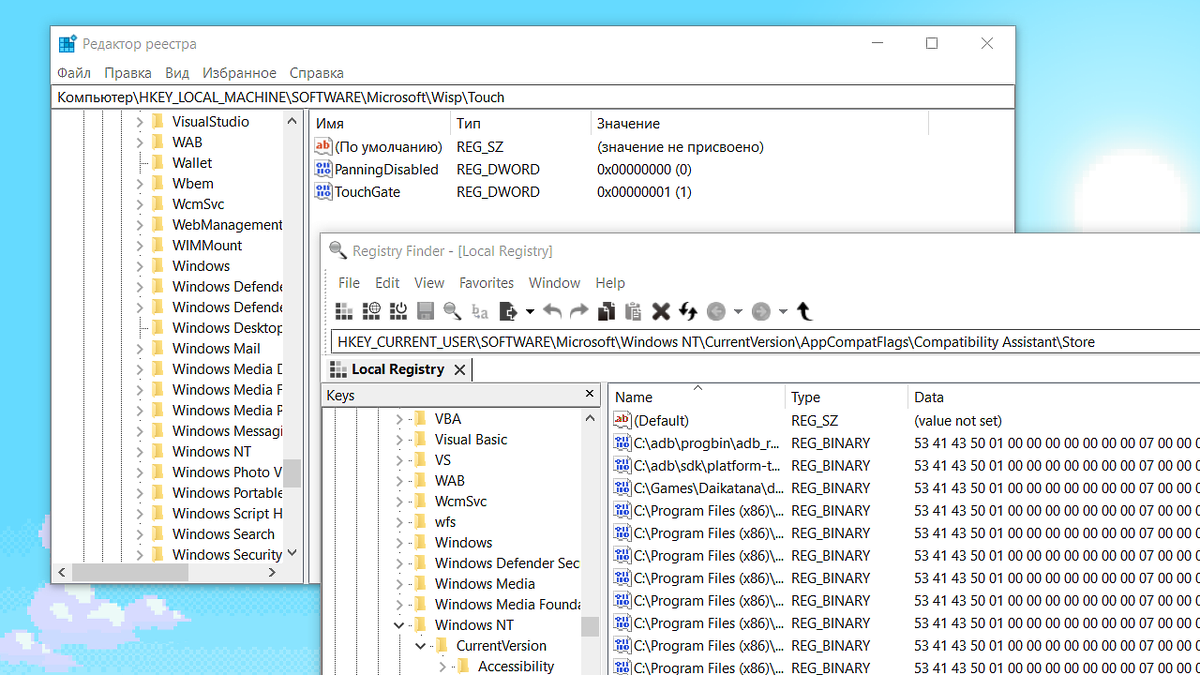Click the VisualStudio folder icon in Редактор реестра
This screenshot has height=675, width=1200.
coord(158,121)
